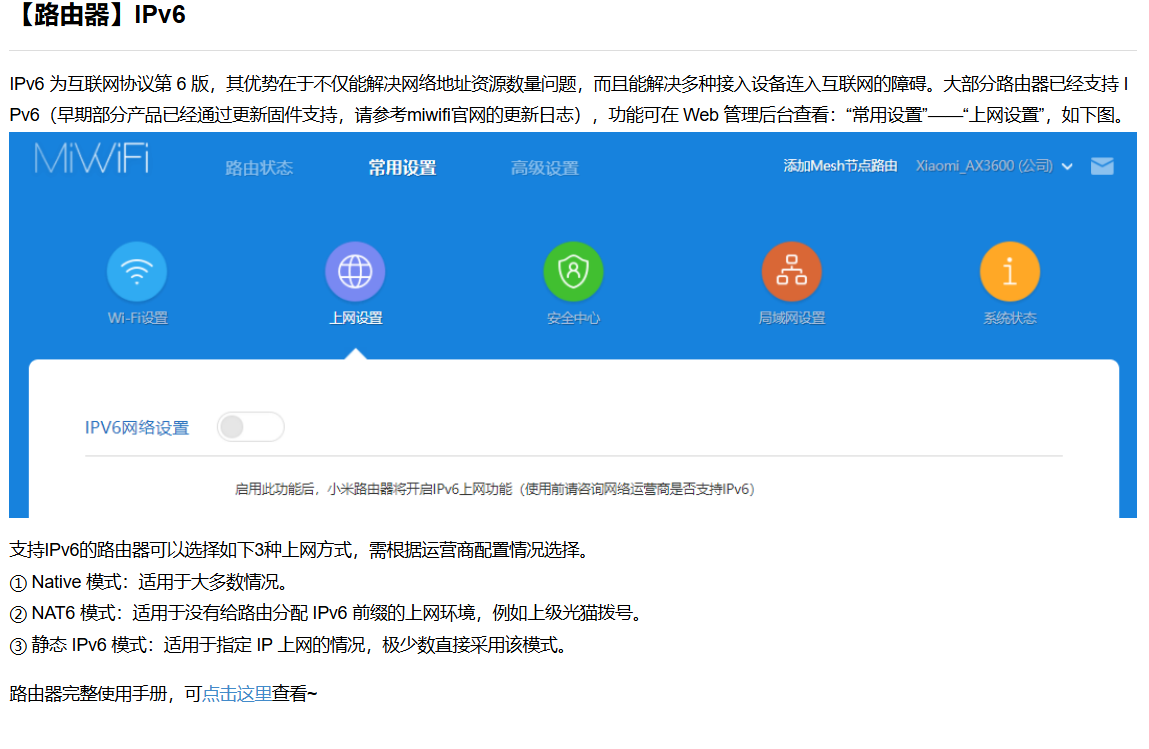Open the router name dropdown chevron
The height and width of the screenshot is (749, 1149).
[1067, 168]
